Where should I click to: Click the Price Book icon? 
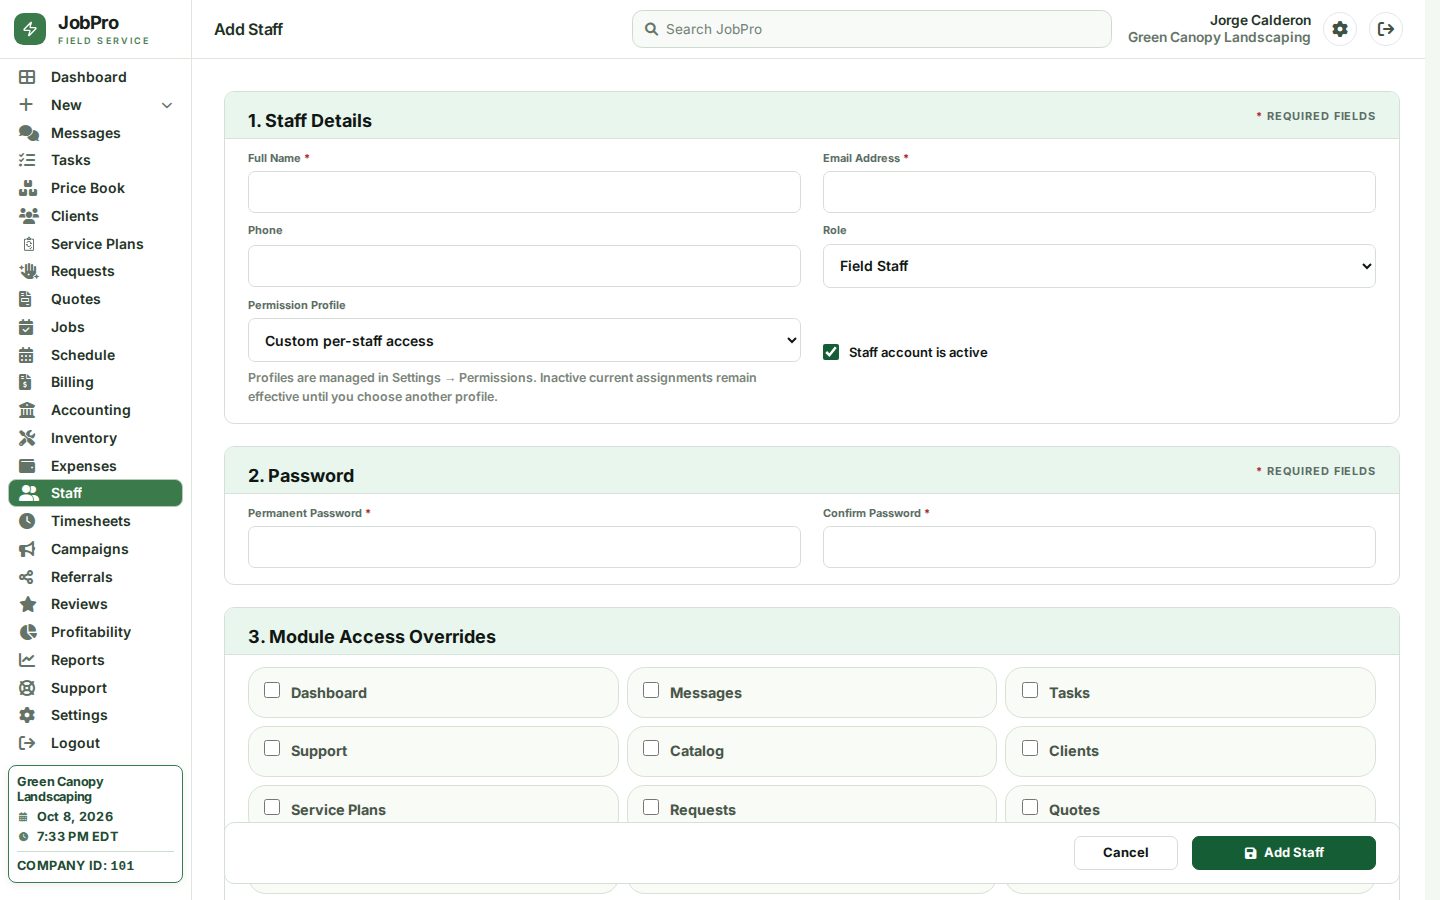point(28,188)
